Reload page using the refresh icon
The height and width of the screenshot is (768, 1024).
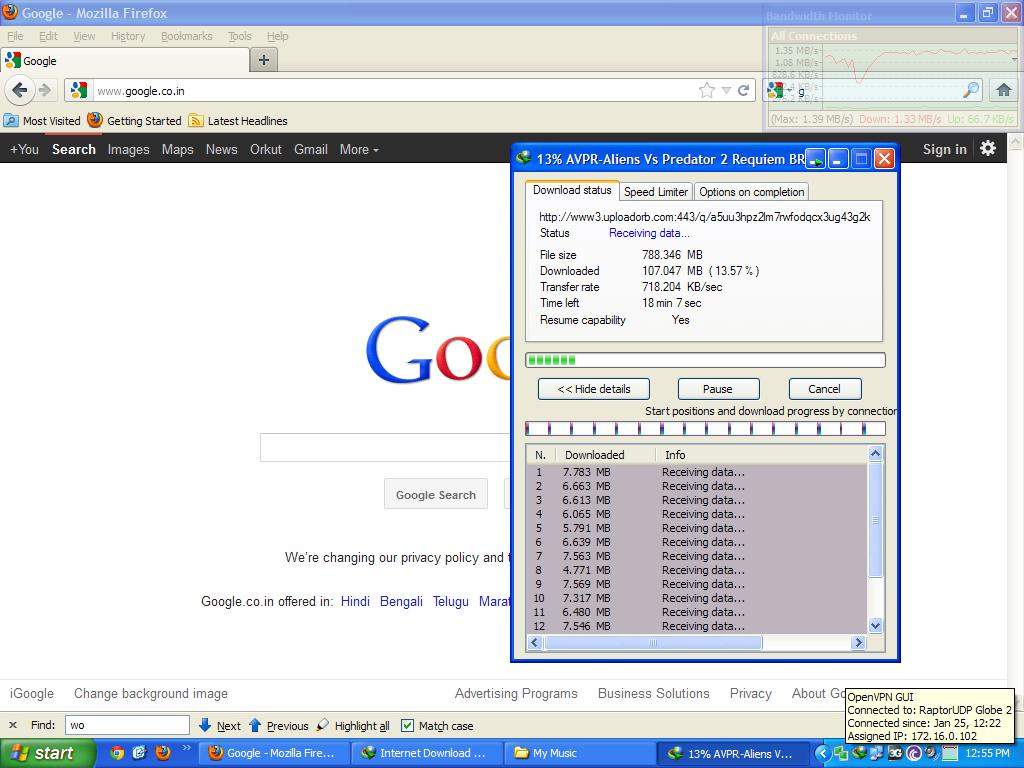pyautogui.click(x=743, y=91)
